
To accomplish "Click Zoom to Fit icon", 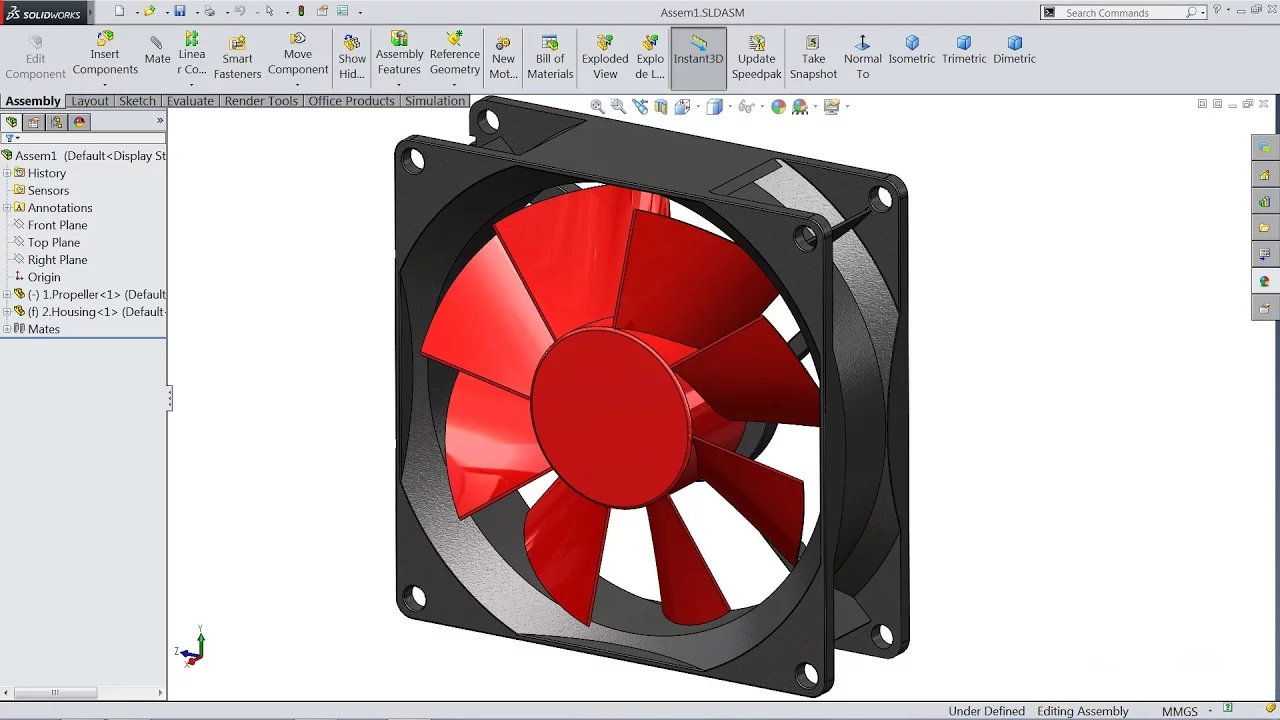I will [597, 106].
